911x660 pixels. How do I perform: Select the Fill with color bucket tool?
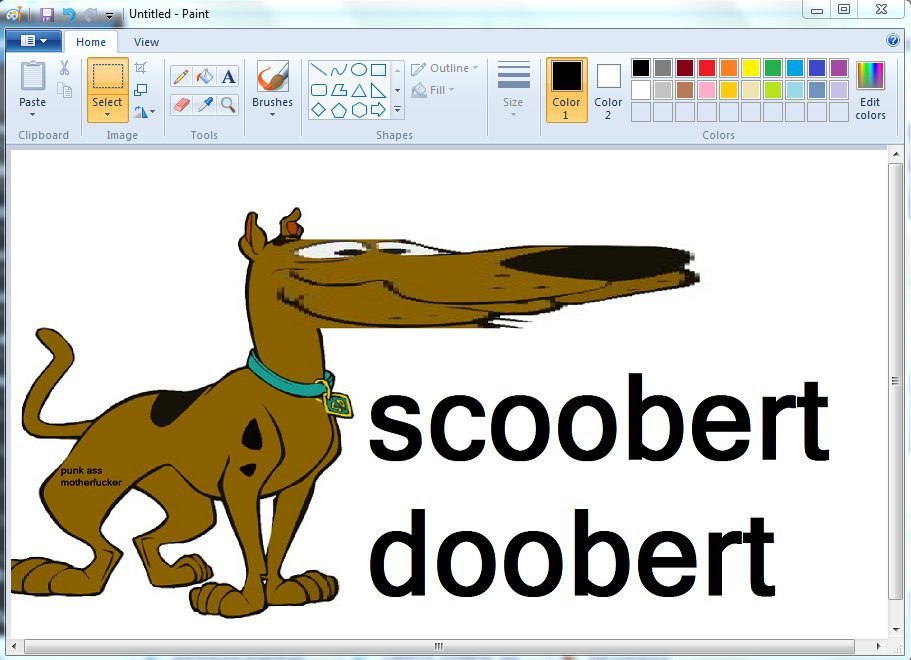(x=205, y=76)
